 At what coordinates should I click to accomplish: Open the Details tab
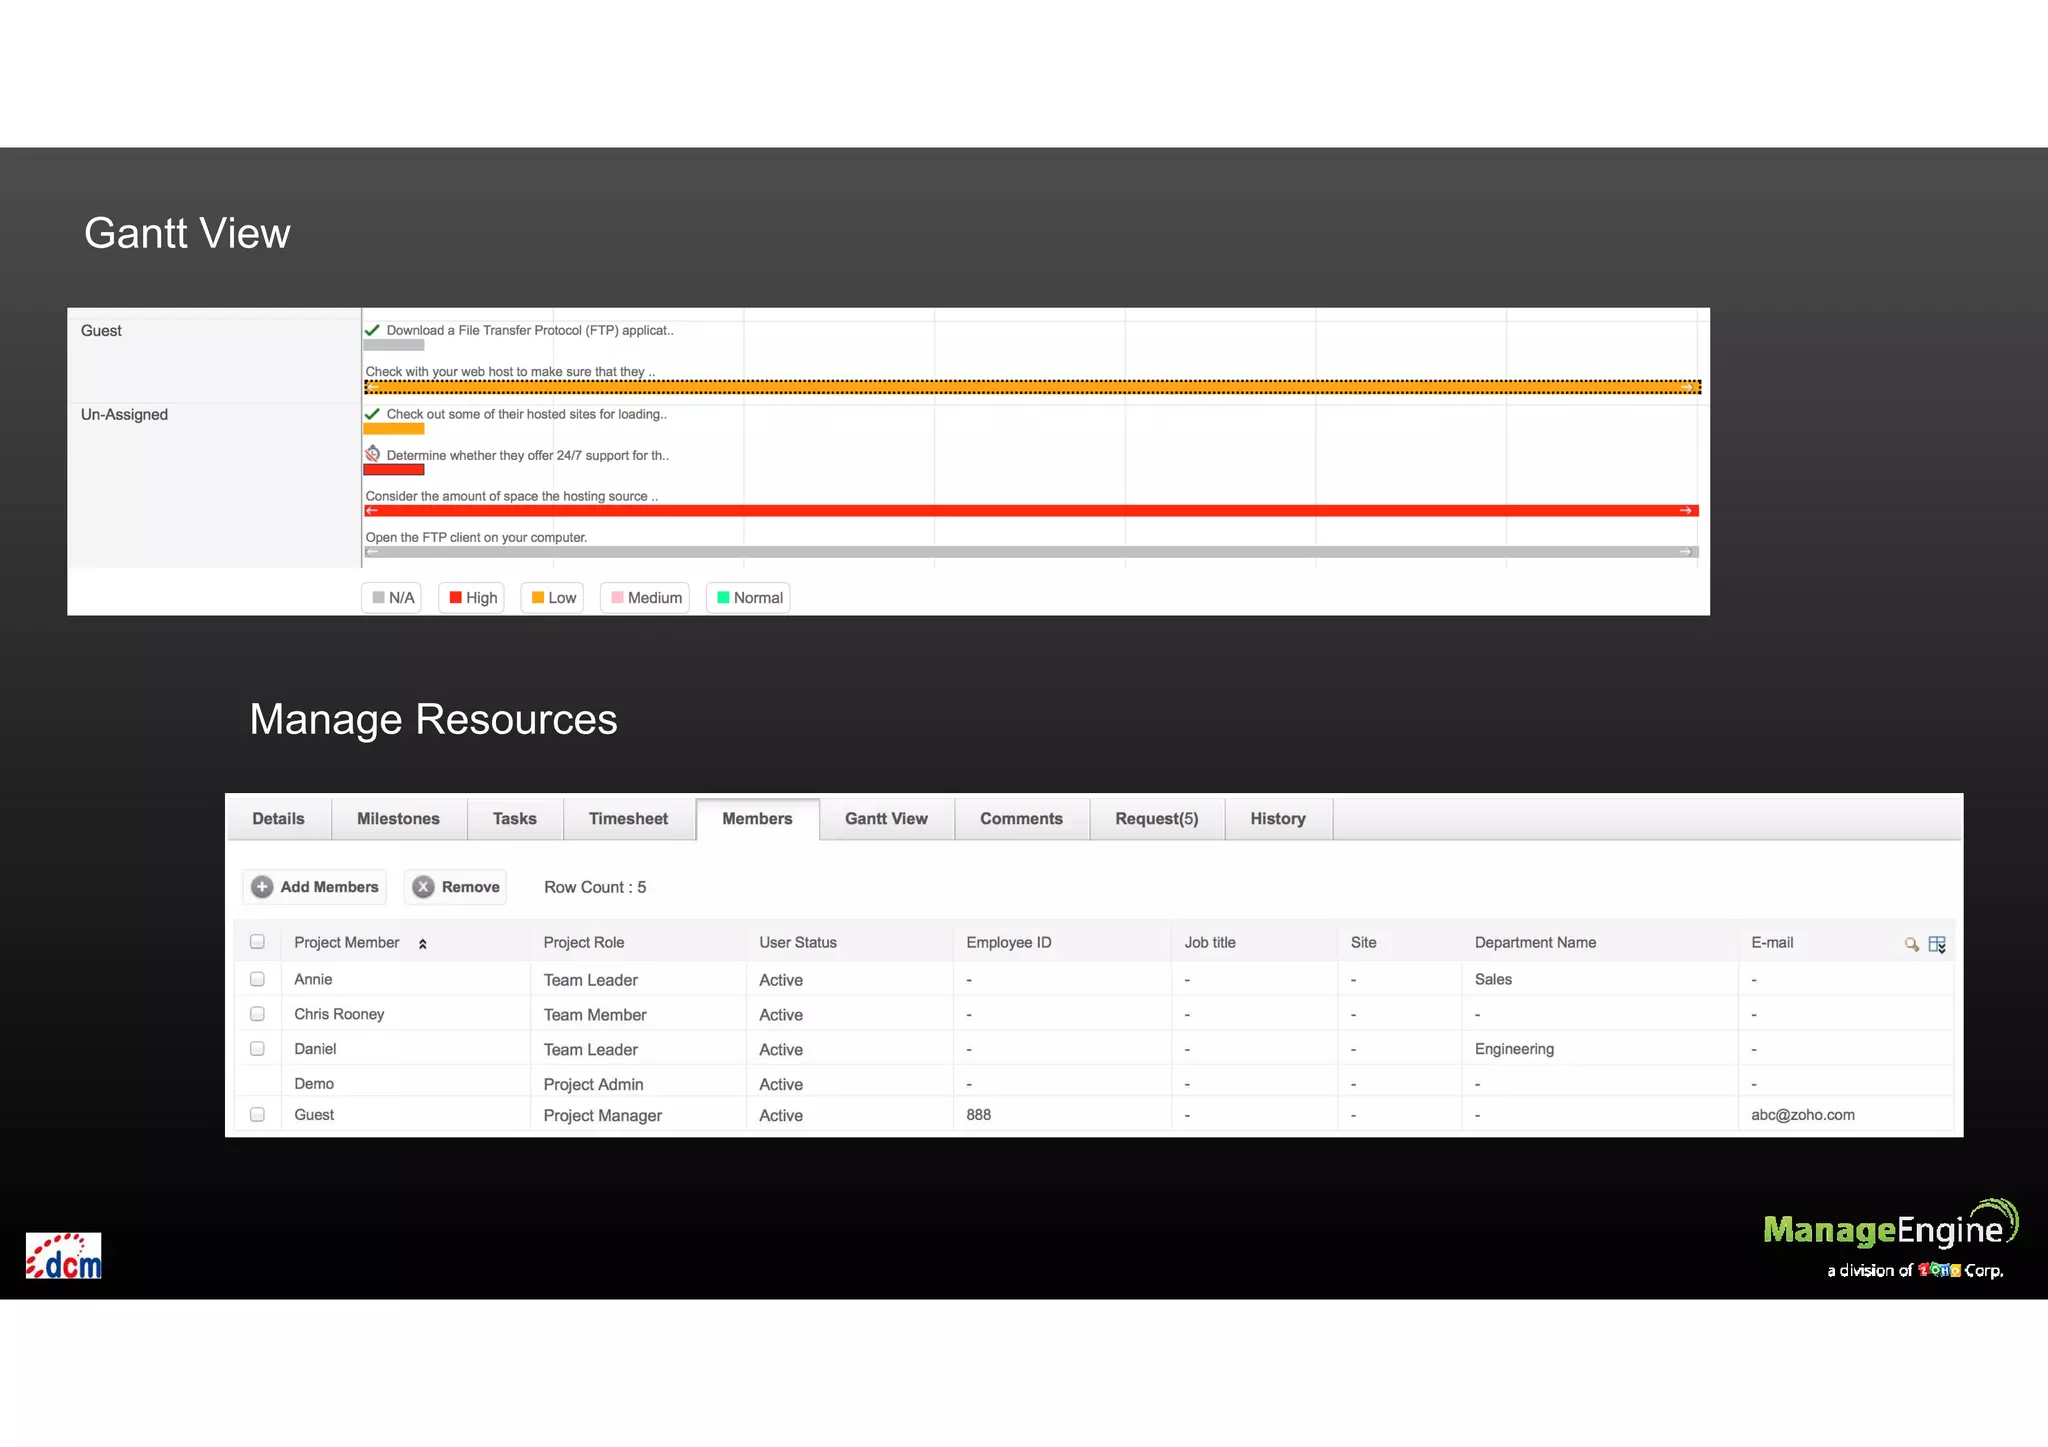tap(278, 819)
